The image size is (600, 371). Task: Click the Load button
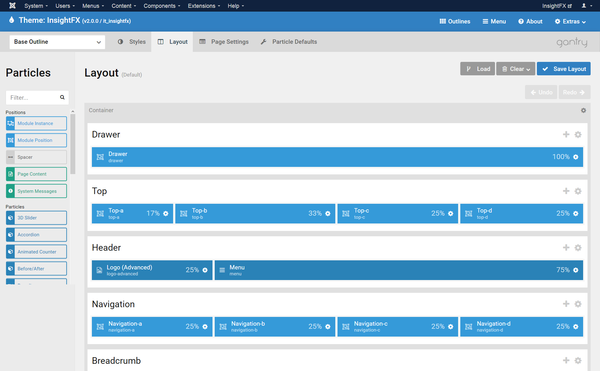coord(478,69)
